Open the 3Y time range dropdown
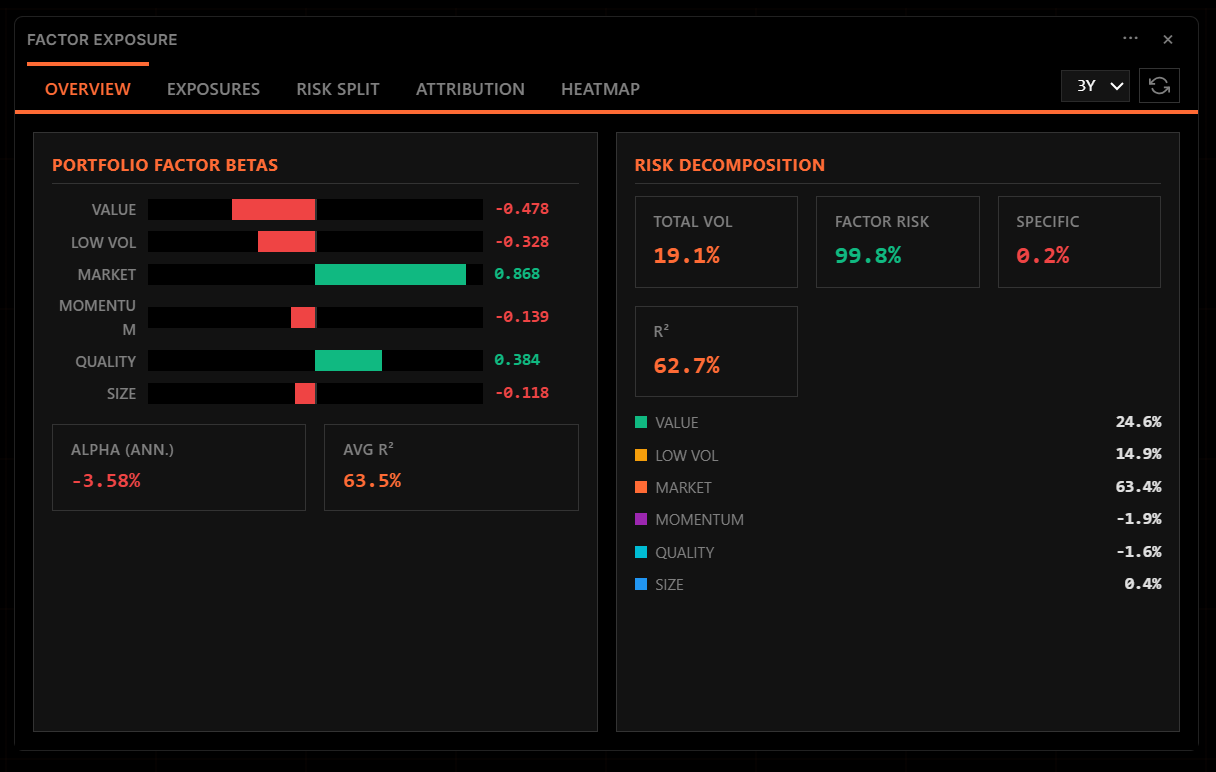The height and width of the screenshot is (772, 1216). (1094, 86)
